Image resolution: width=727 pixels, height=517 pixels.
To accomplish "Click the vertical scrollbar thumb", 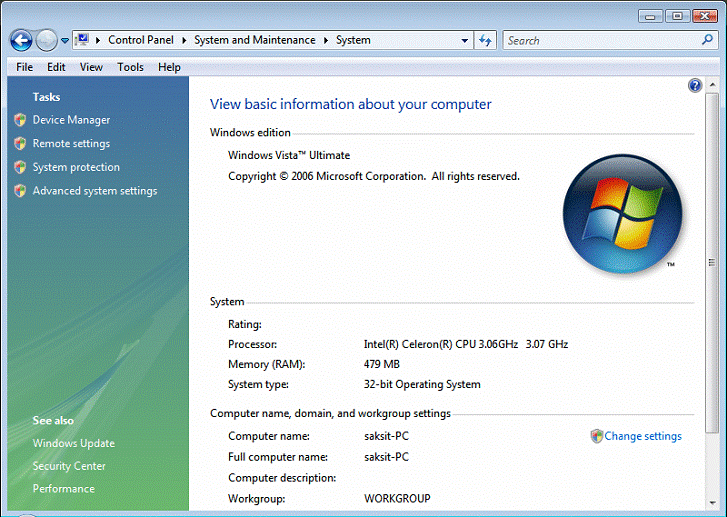I will pyautogui.click(x=712, y=263).
